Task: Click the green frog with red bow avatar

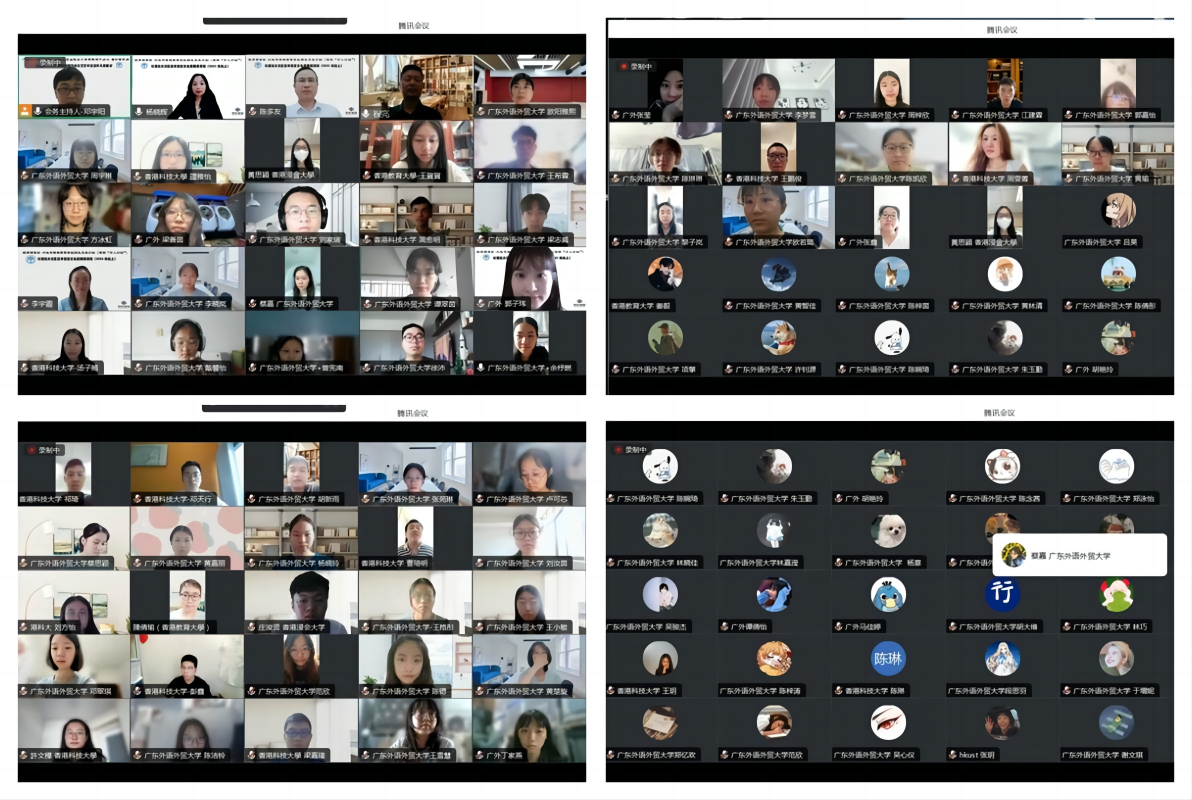Action: pos(1115,595)
